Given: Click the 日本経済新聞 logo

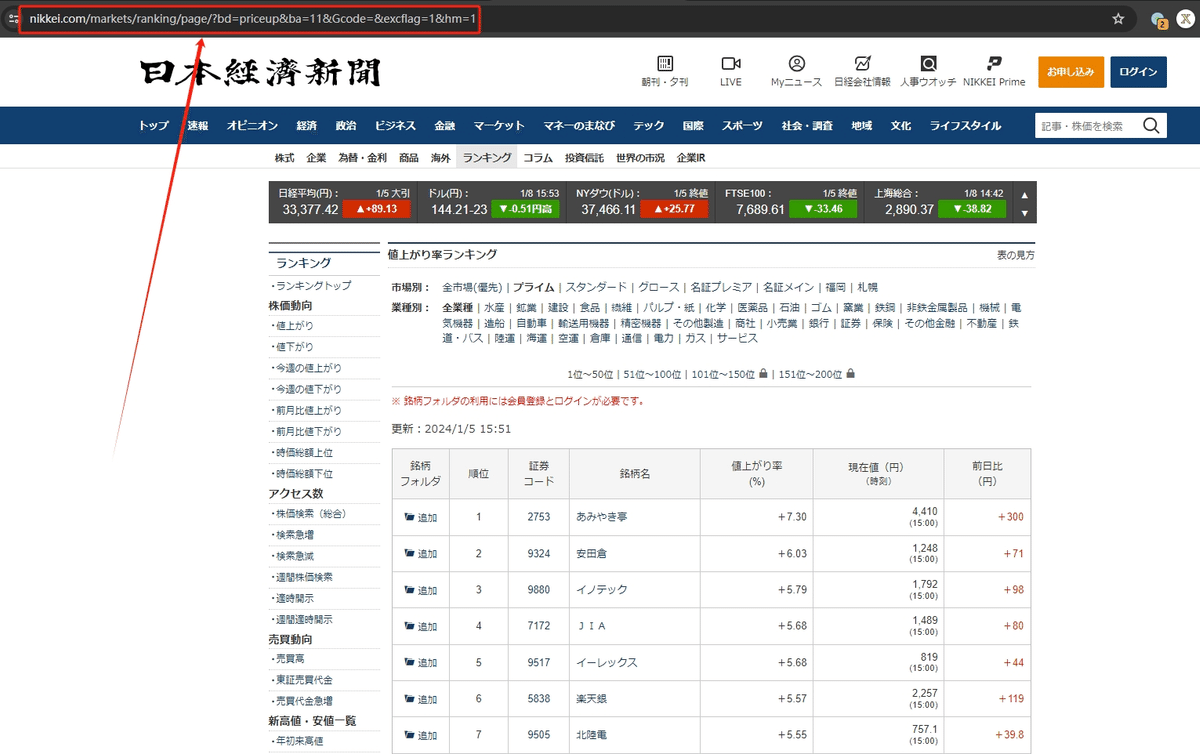Looking at the screenshot, I should coord(260,72).
